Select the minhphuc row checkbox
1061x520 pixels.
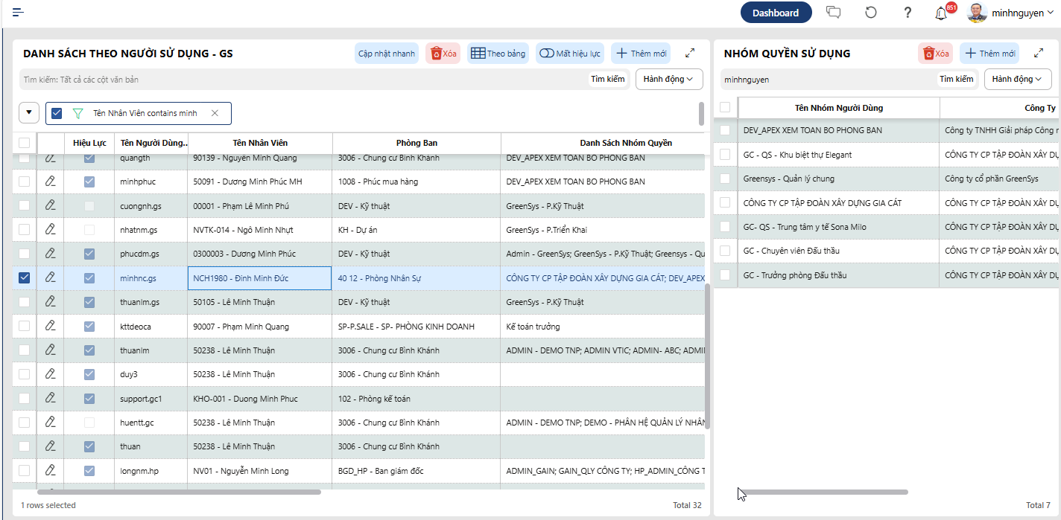pos(24,181)
